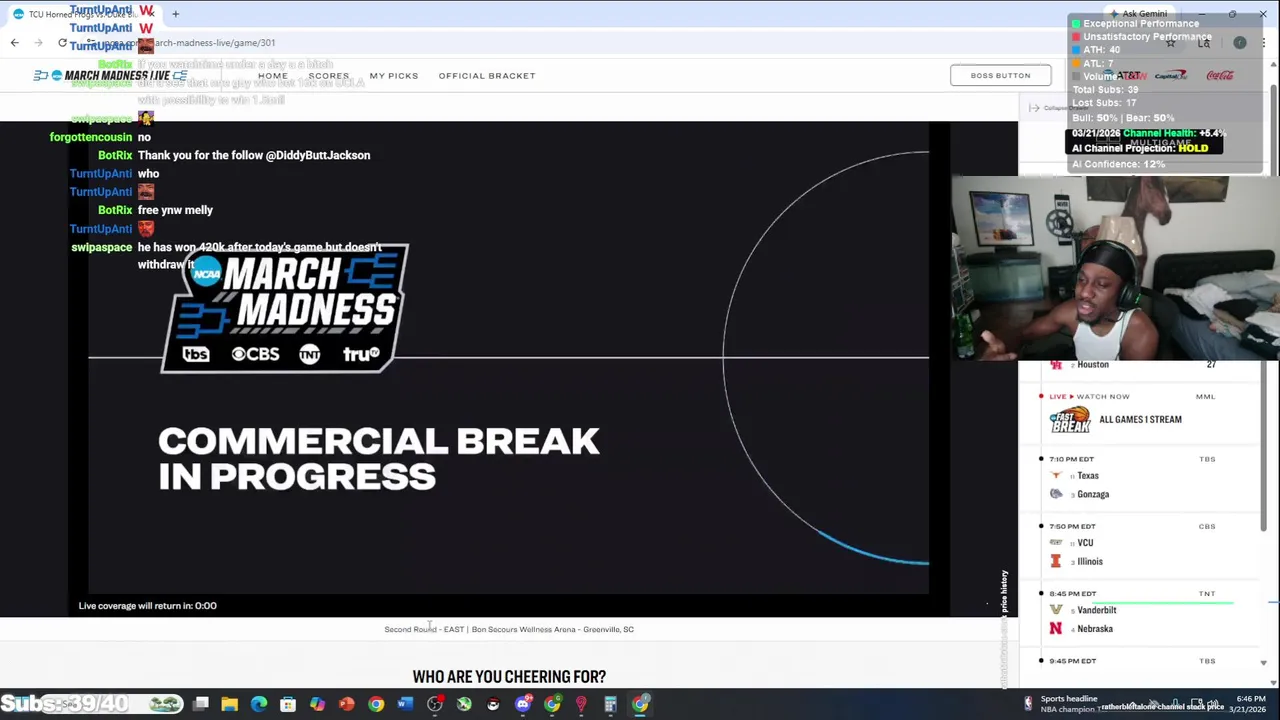Click the CBS network label for VCU game
Image resolution: width=1280 pixels, height=720 pixels.
click(1207, 527)
